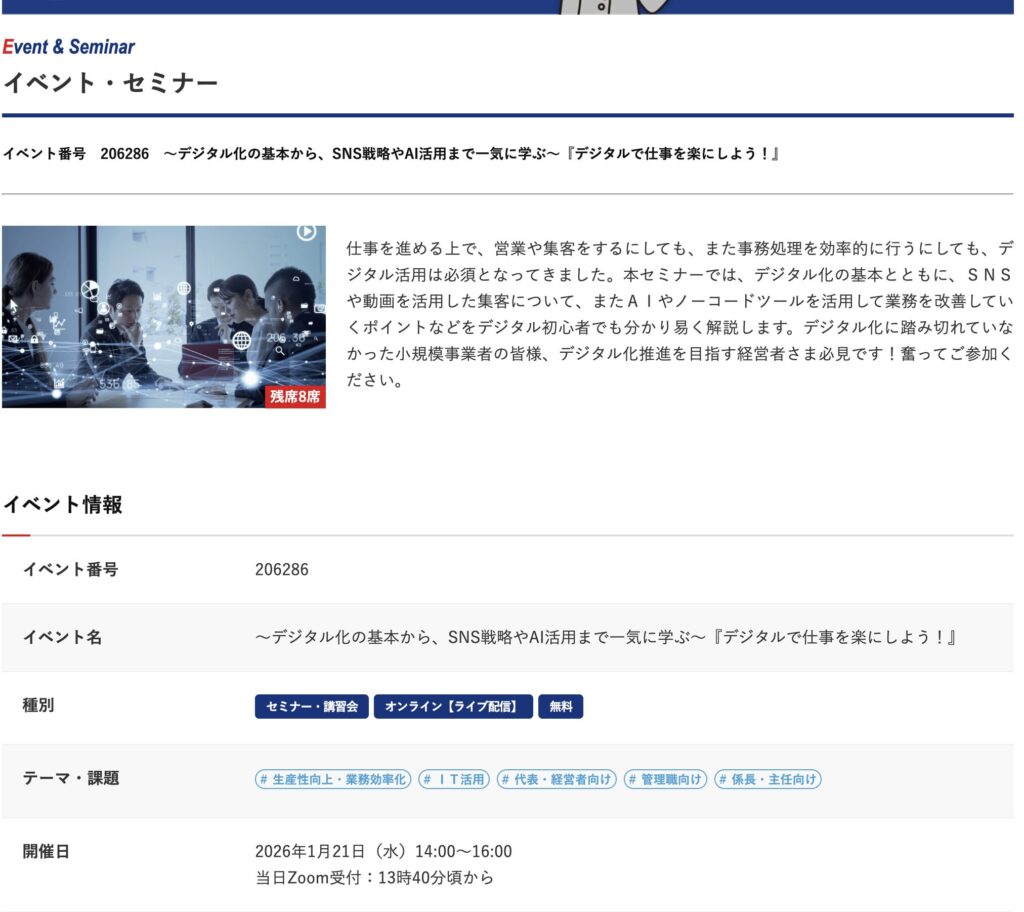Image resolution: width=1024 pixels, height=912 pixels.
Task: Open the #生産性向上・業務効率化 theme tag
Action: (333, 779)
